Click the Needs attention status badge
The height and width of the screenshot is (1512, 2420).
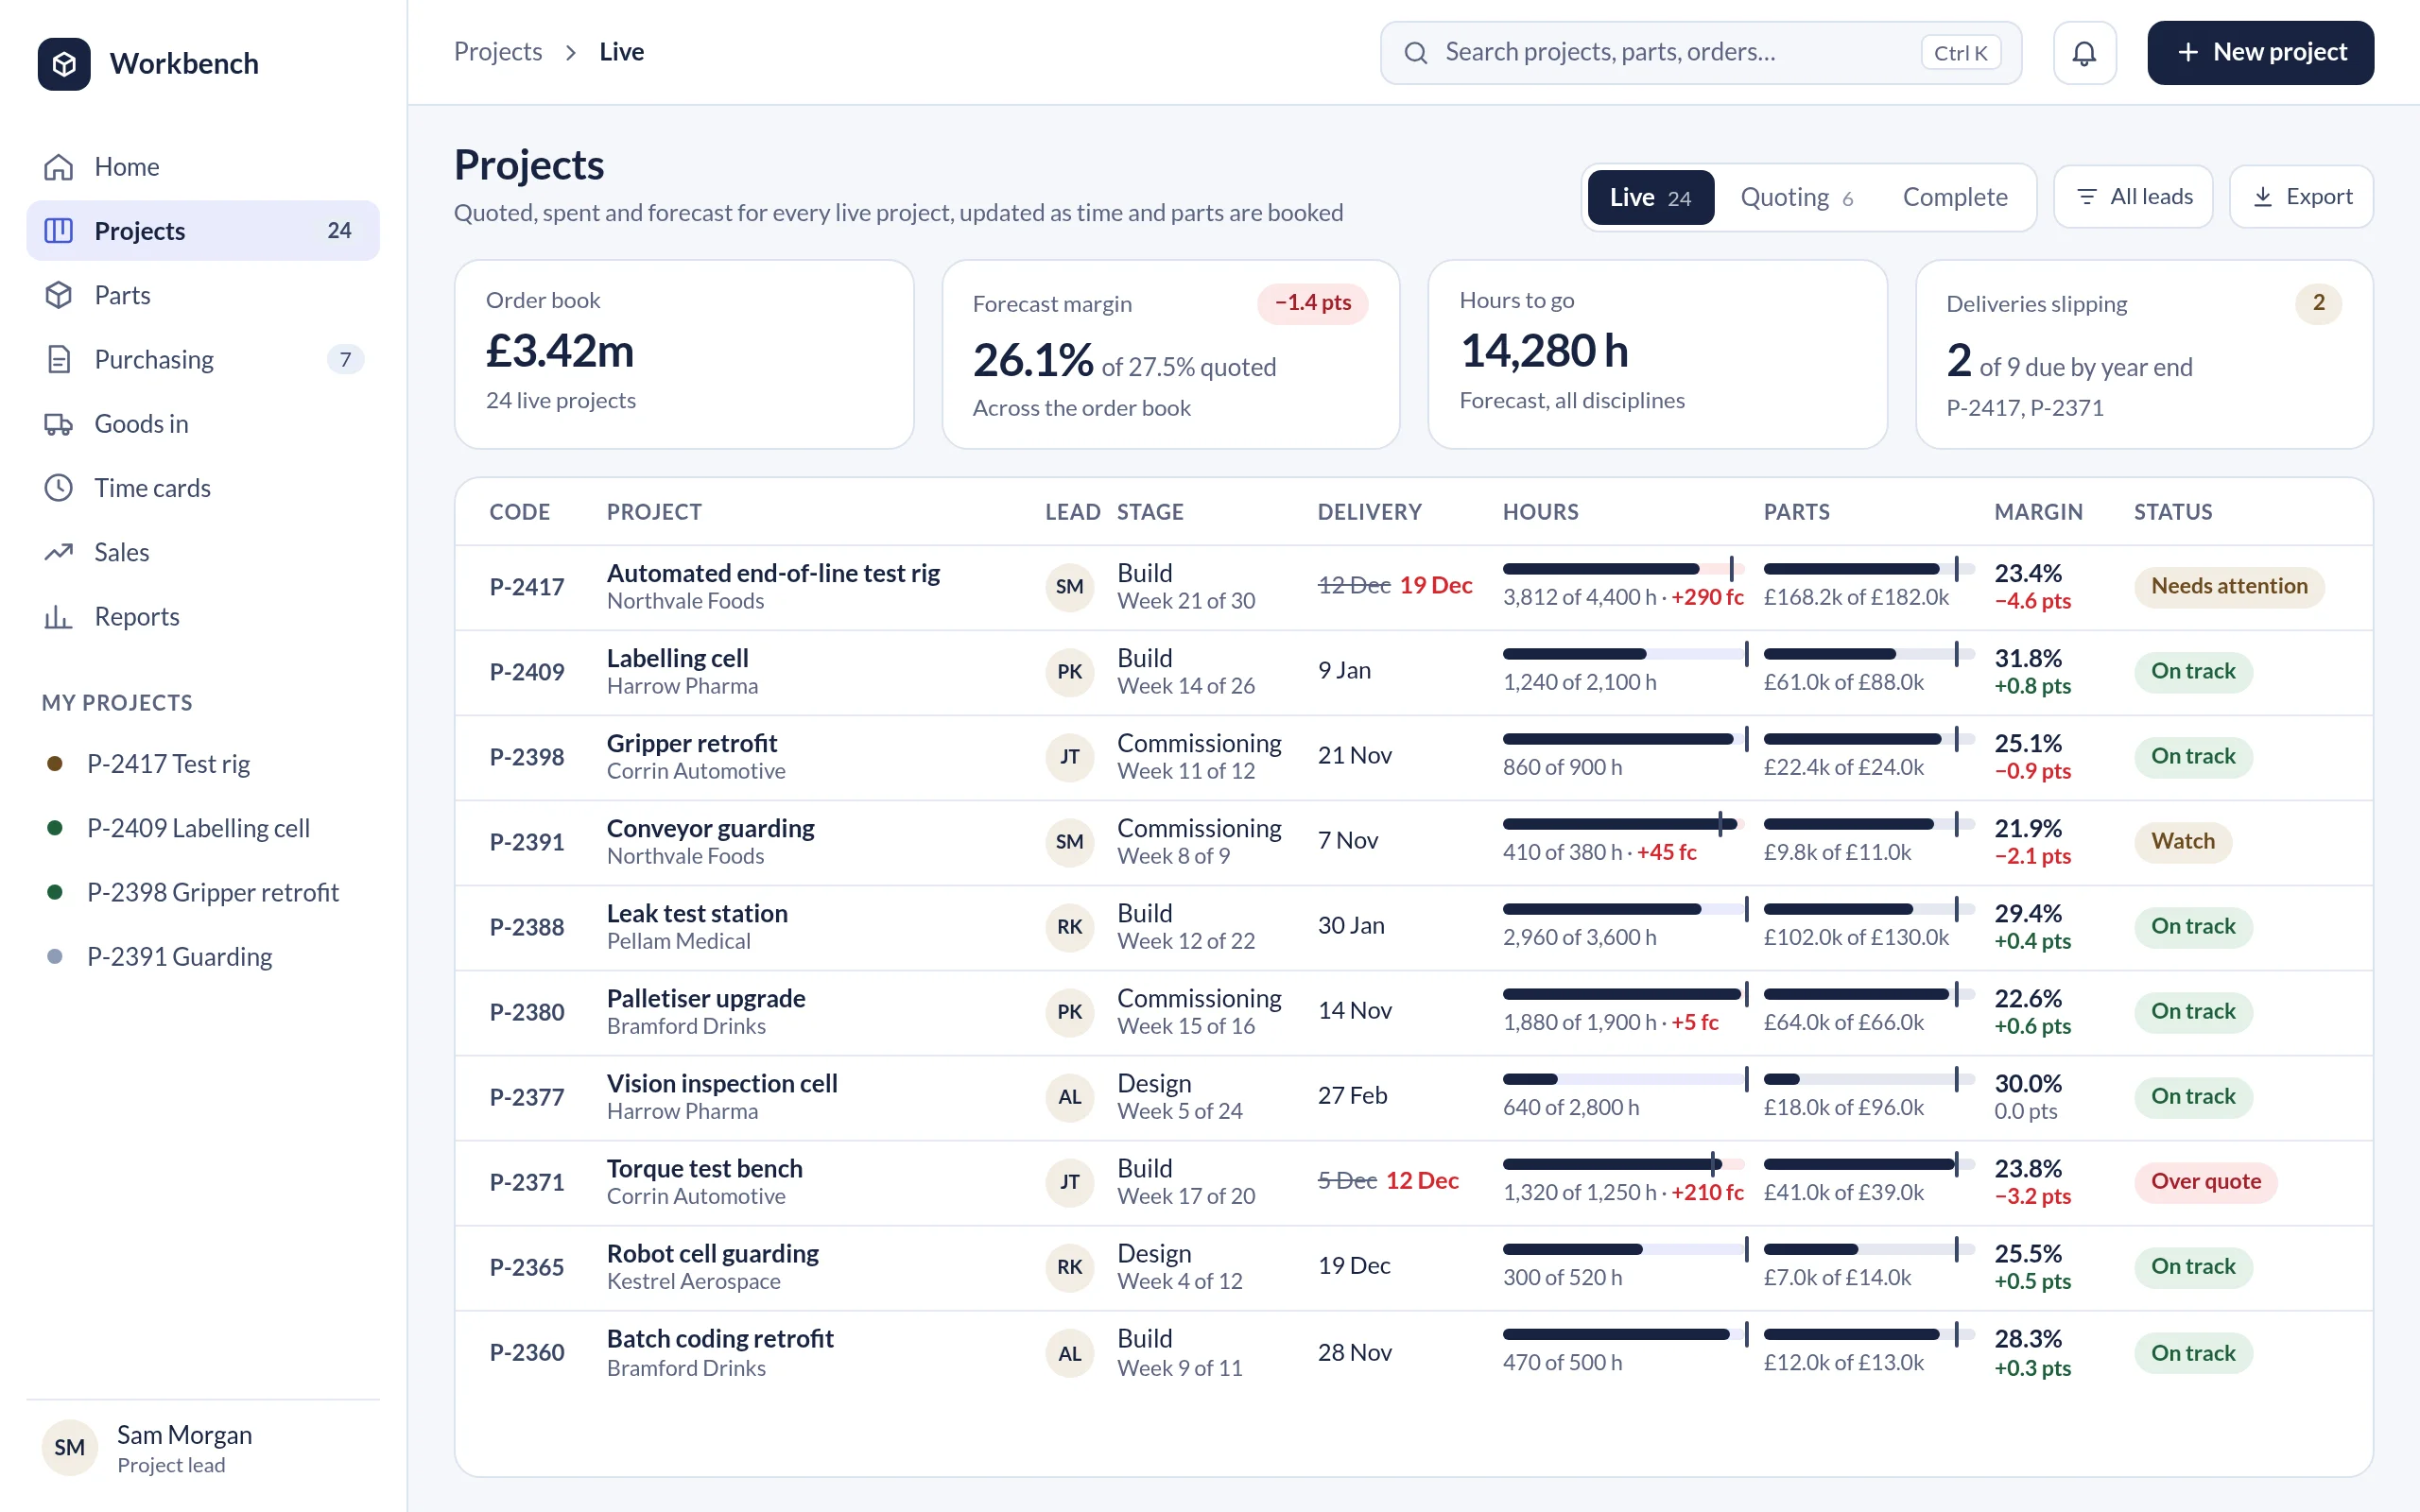coord(2229,586)
